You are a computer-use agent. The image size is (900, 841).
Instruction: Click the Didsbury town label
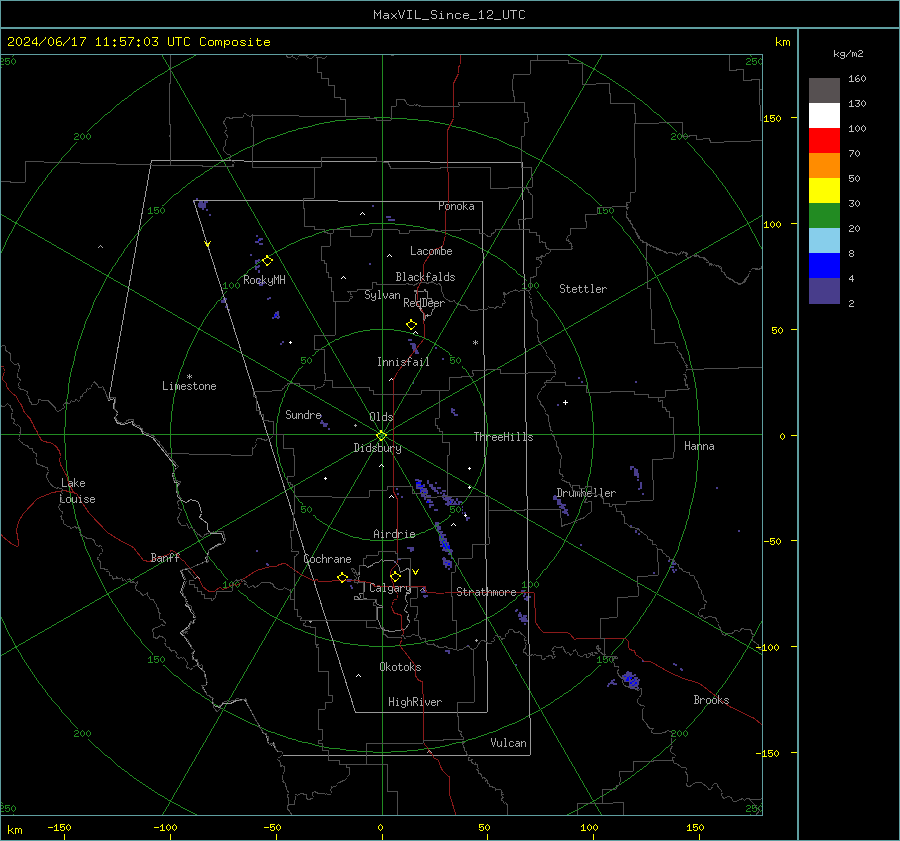pos(377,448)
